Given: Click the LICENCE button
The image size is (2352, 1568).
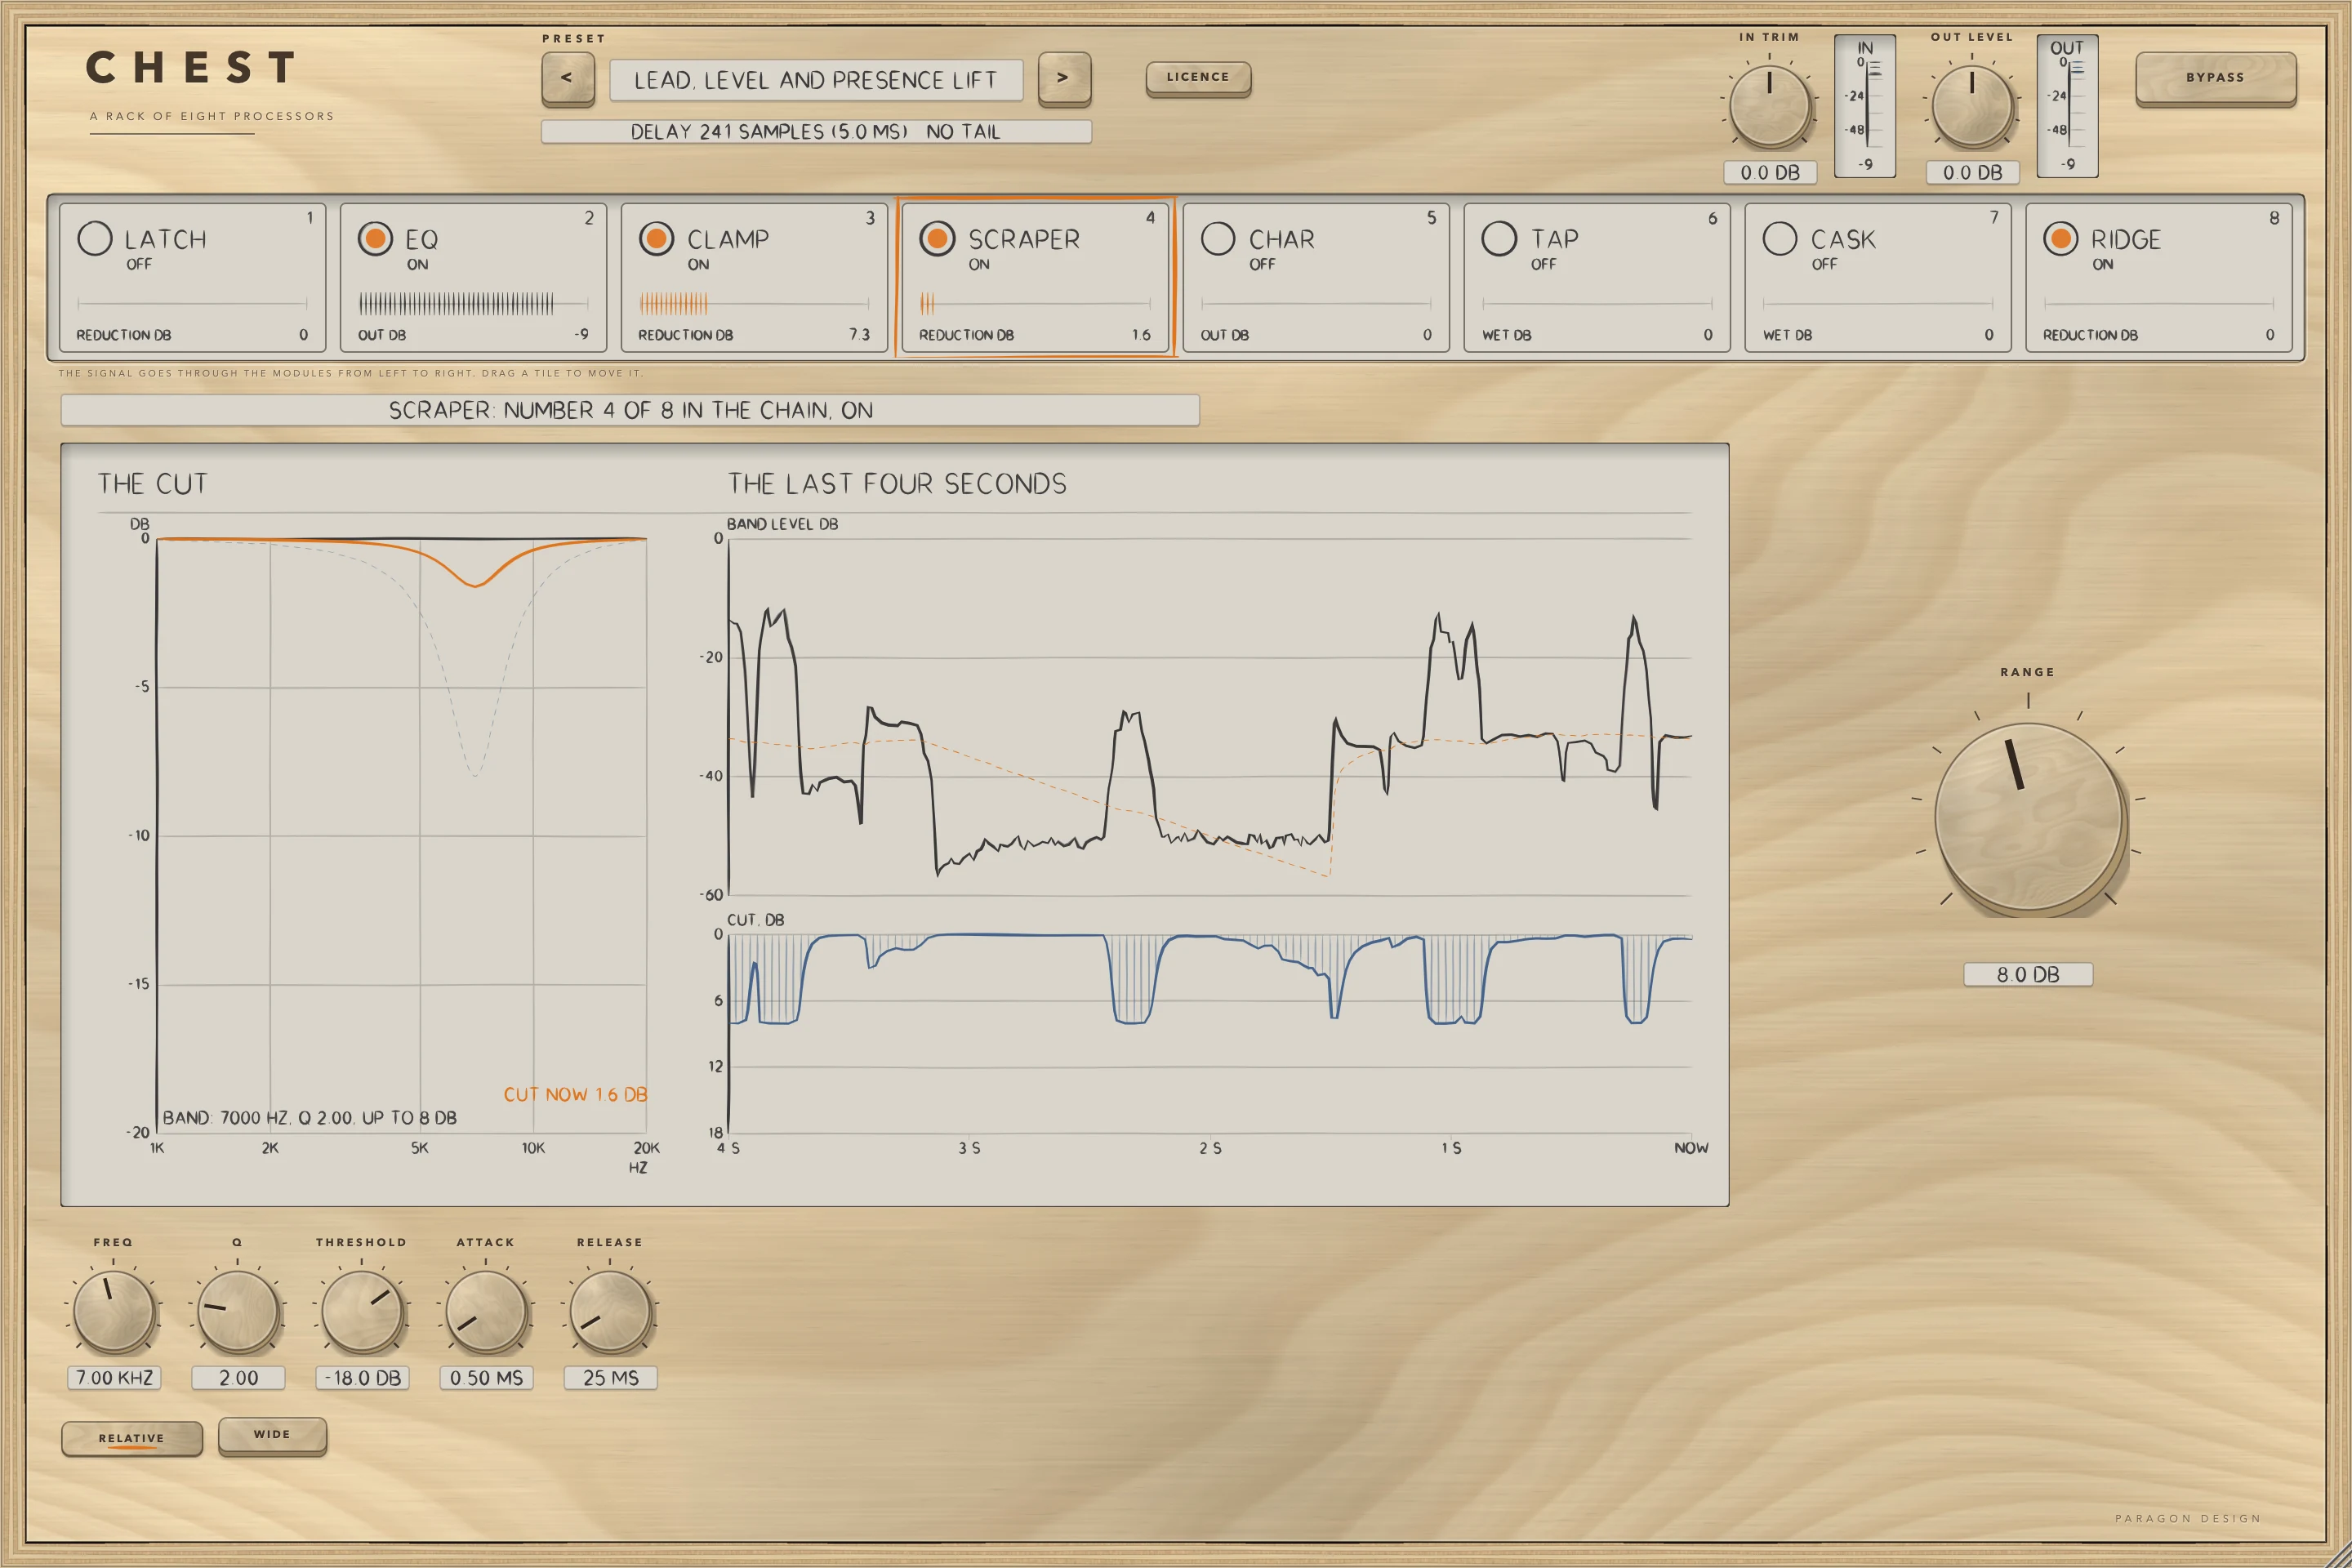Looking at the screenshot, I should (1198, 78).
